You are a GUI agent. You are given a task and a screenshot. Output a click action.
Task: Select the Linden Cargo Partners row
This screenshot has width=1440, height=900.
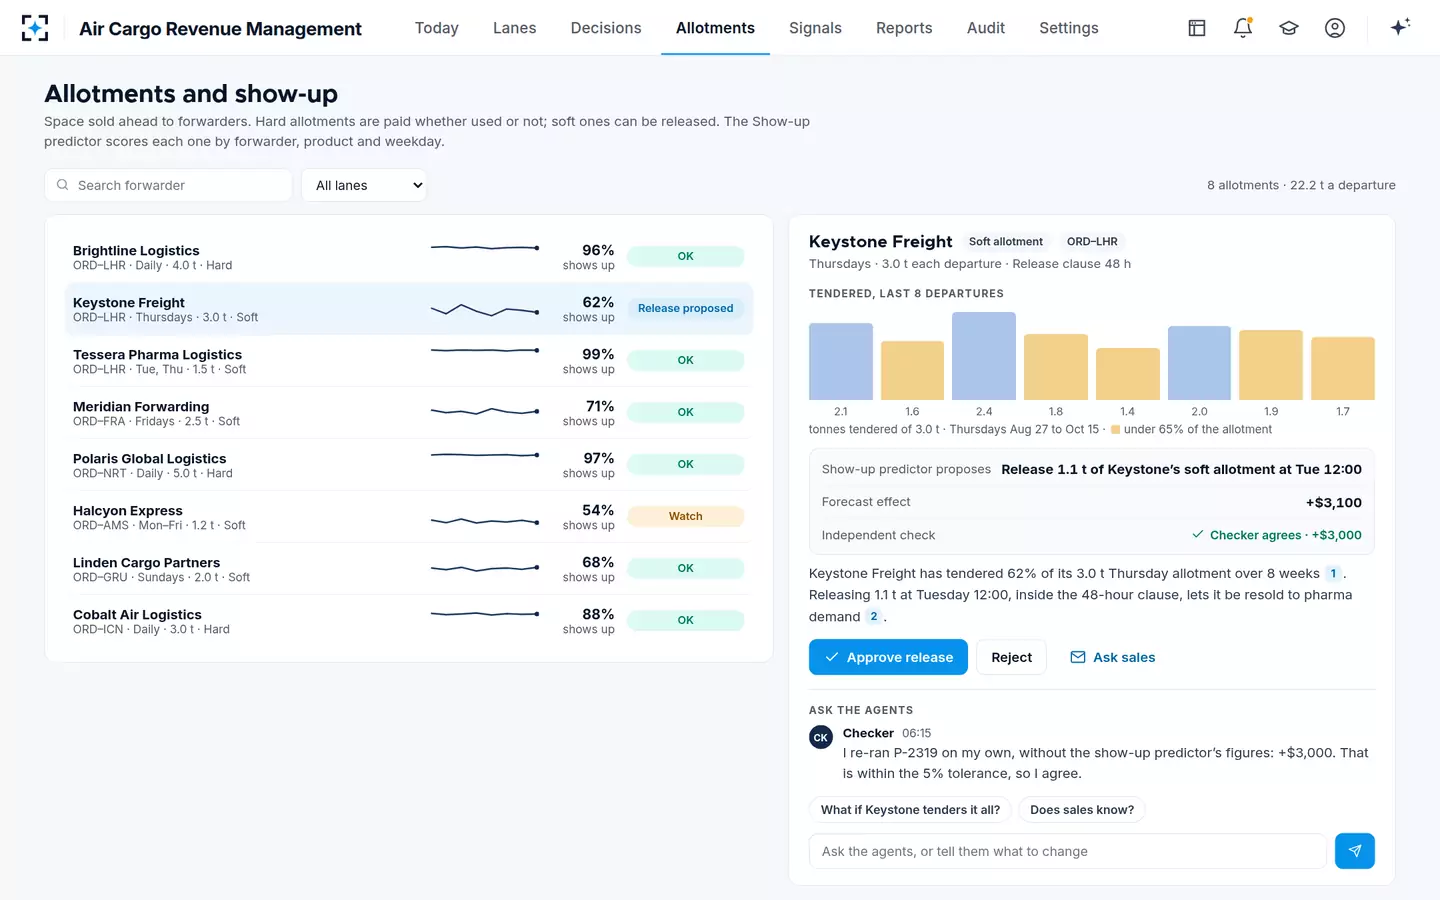coord(409,569)
